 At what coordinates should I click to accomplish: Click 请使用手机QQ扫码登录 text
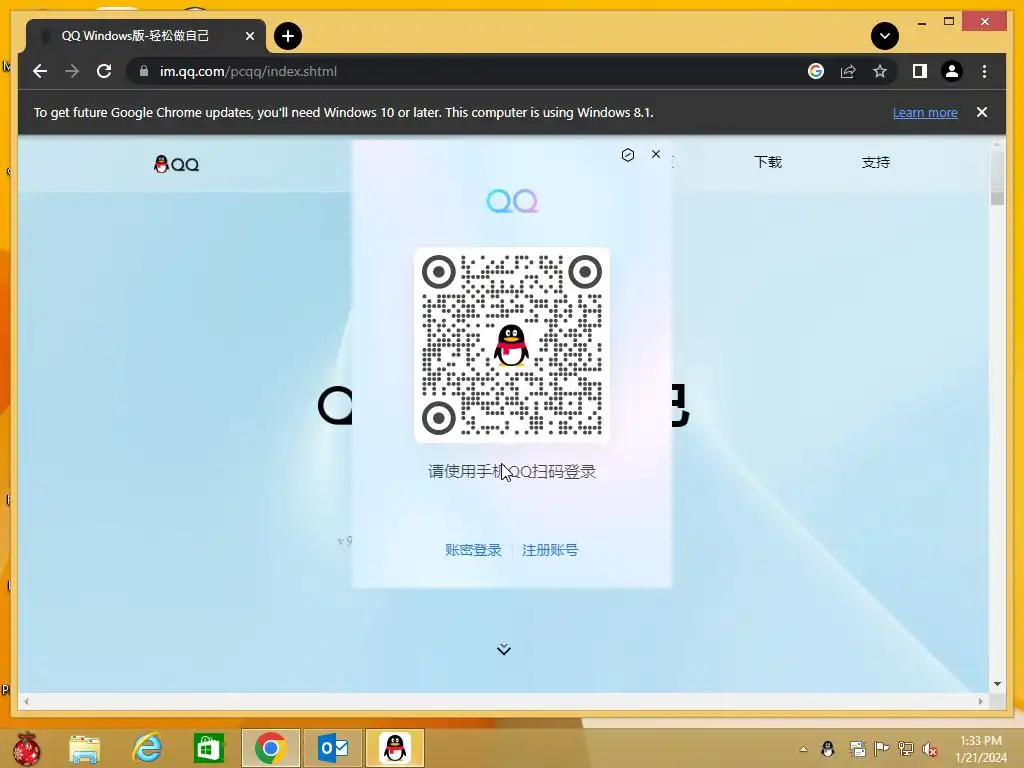tap(512, 472)
